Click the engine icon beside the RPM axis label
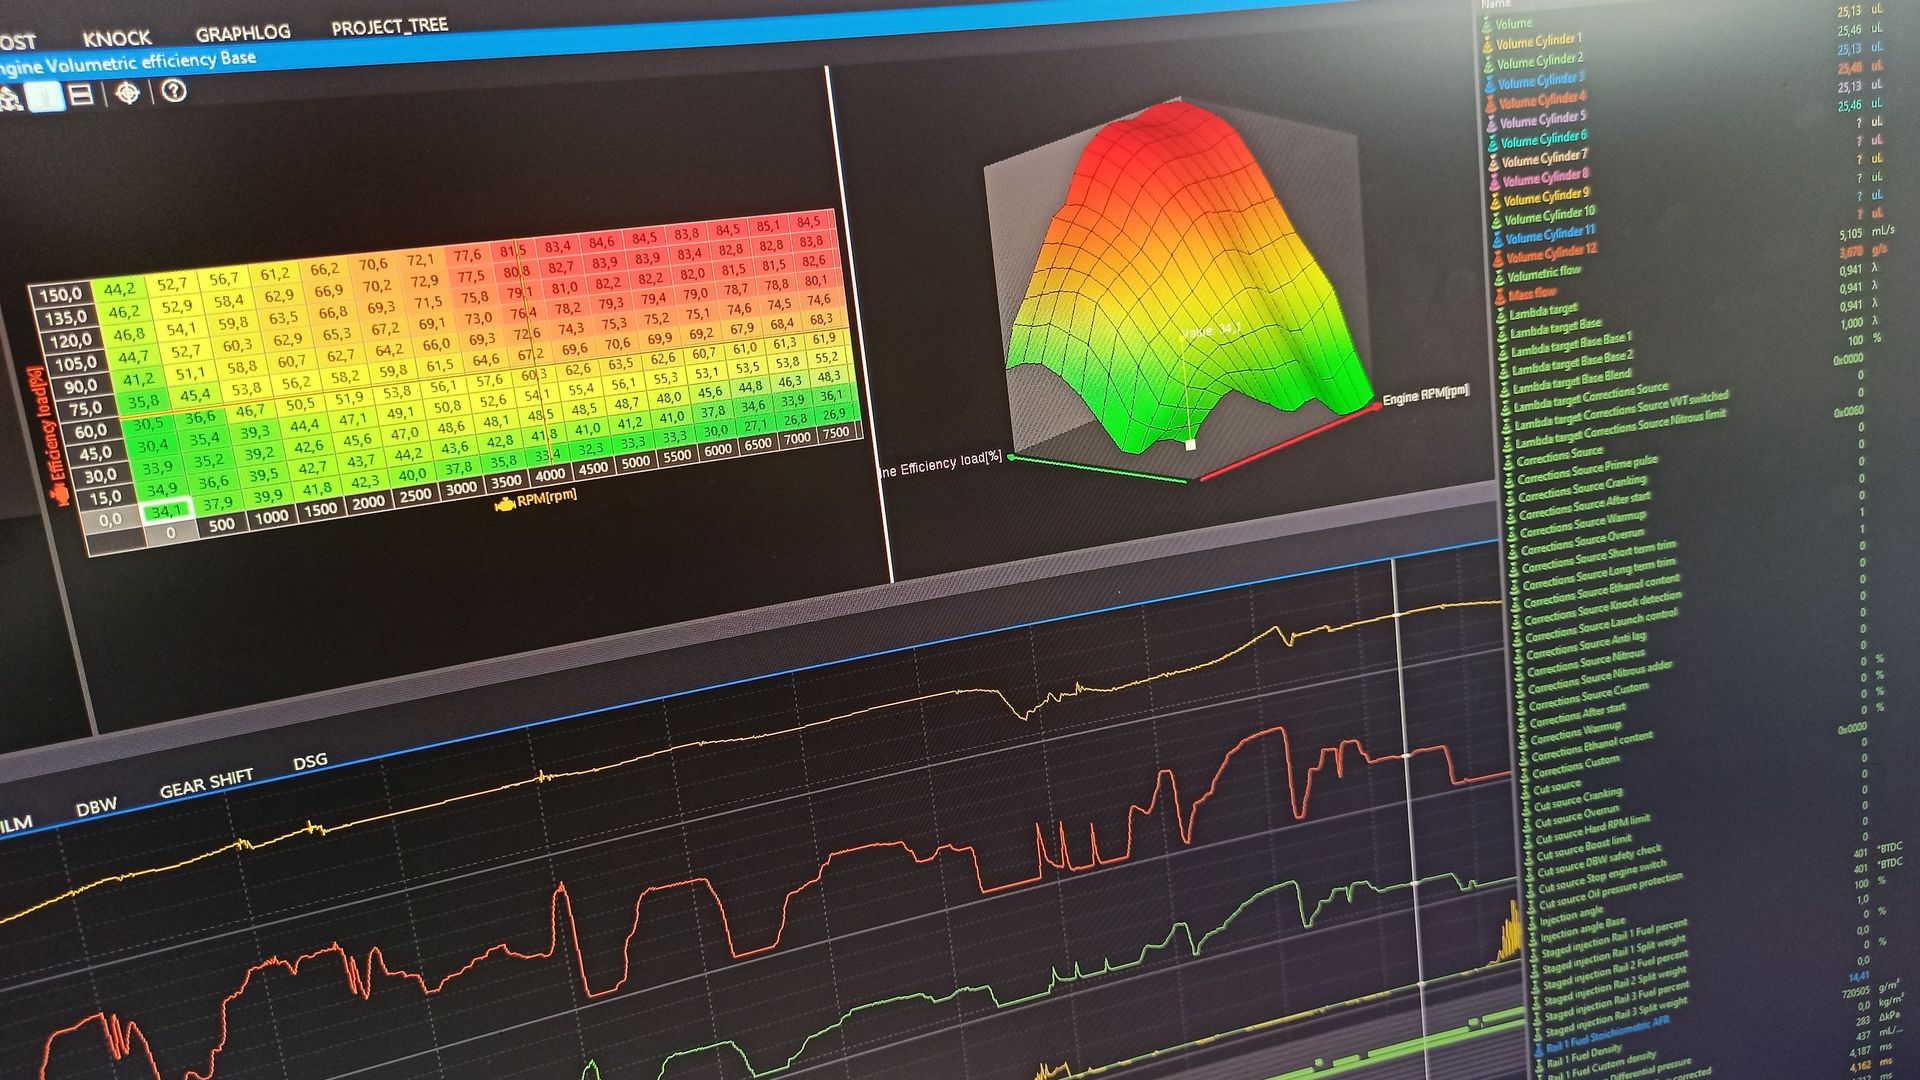Screen dimensions: 1920x1080 pos(505,504)
